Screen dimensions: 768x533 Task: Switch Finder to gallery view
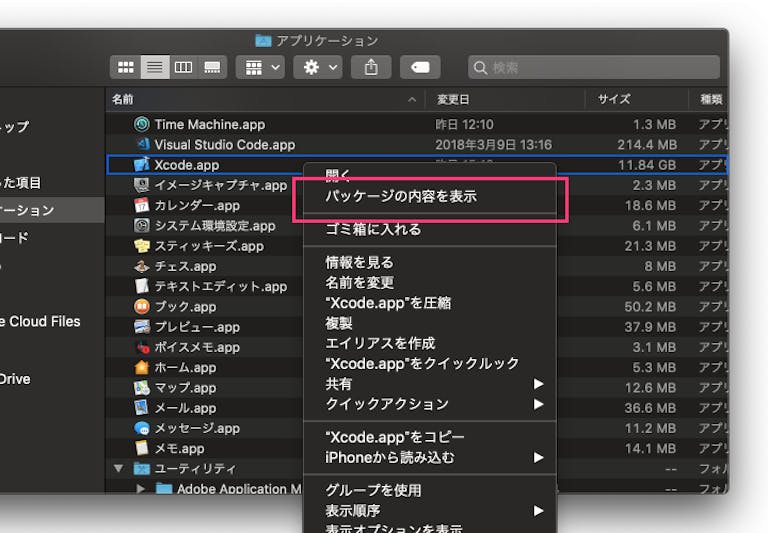tap(212, 67)
